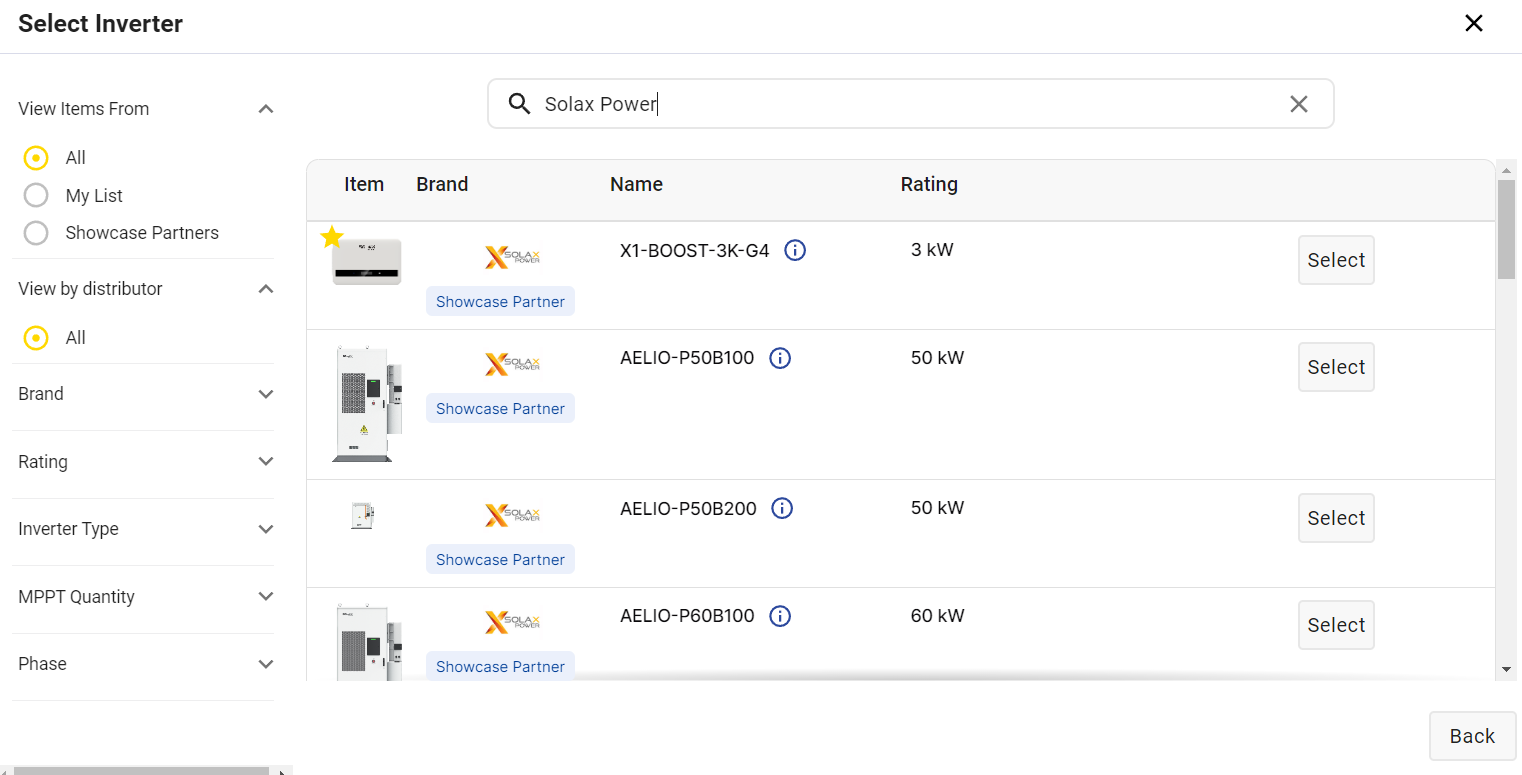Click the AELIO-P60B100 name text

(687, 616)
